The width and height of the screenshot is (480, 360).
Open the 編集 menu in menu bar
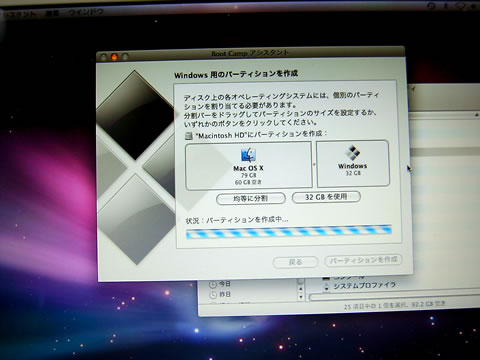tap(52, 13)
